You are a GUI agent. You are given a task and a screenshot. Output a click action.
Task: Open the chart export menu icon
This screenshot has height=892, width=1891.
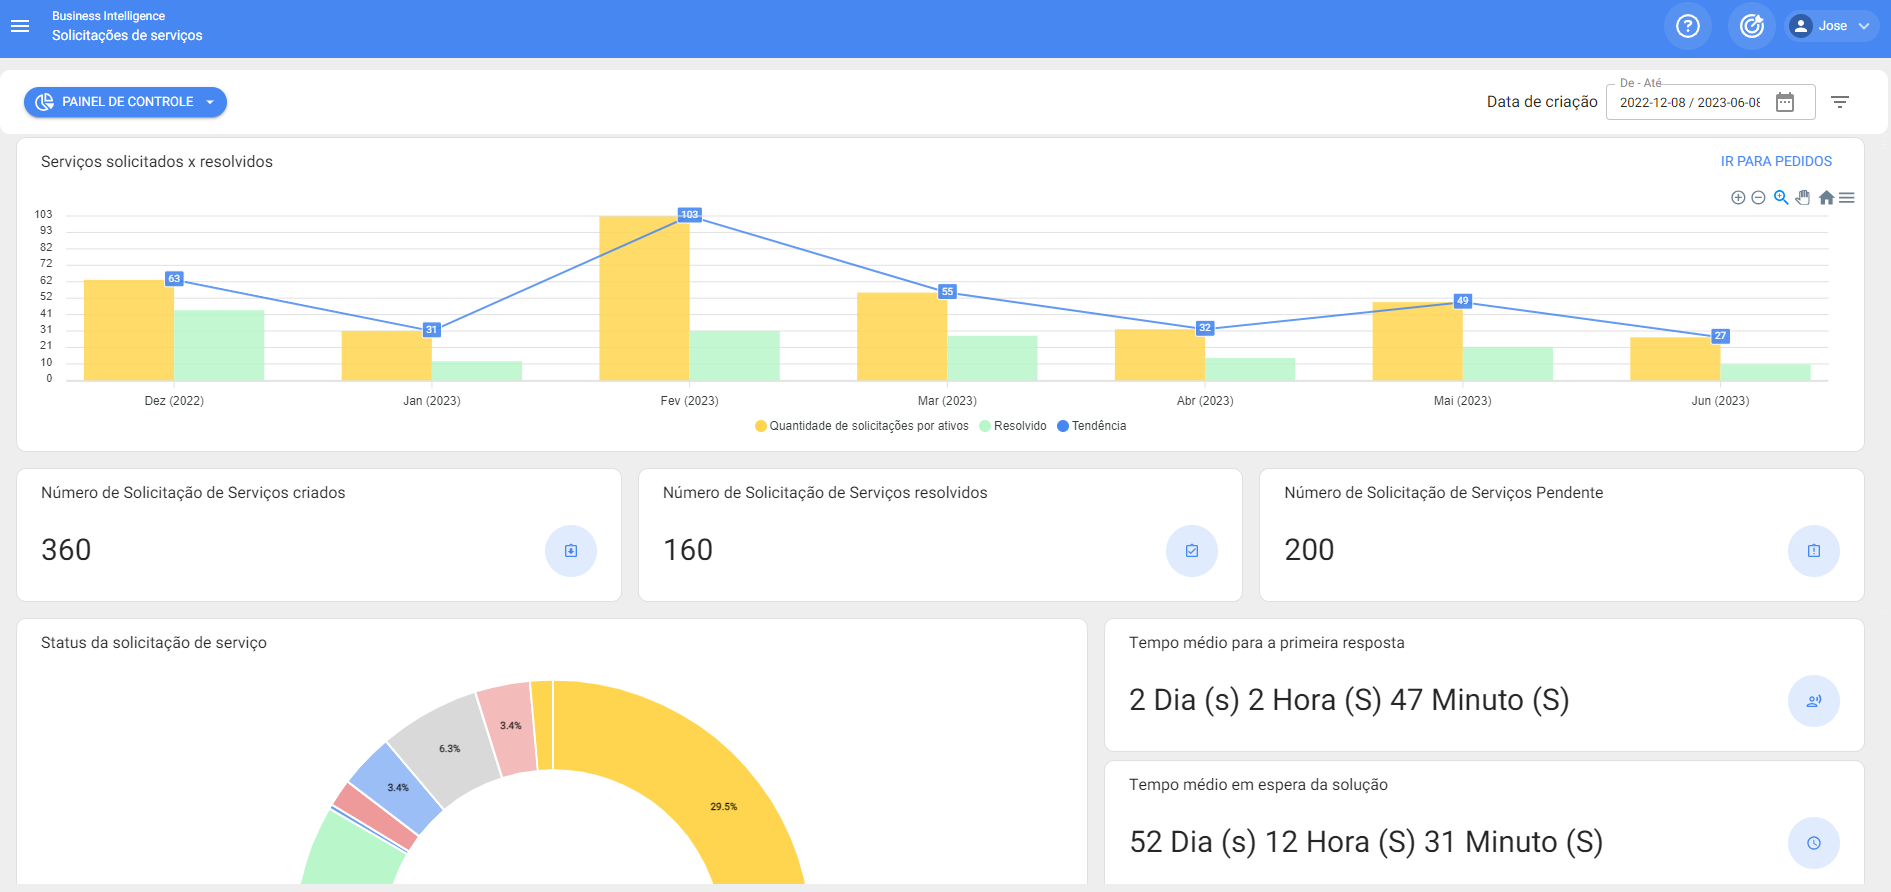click(x=1847, y=198)
